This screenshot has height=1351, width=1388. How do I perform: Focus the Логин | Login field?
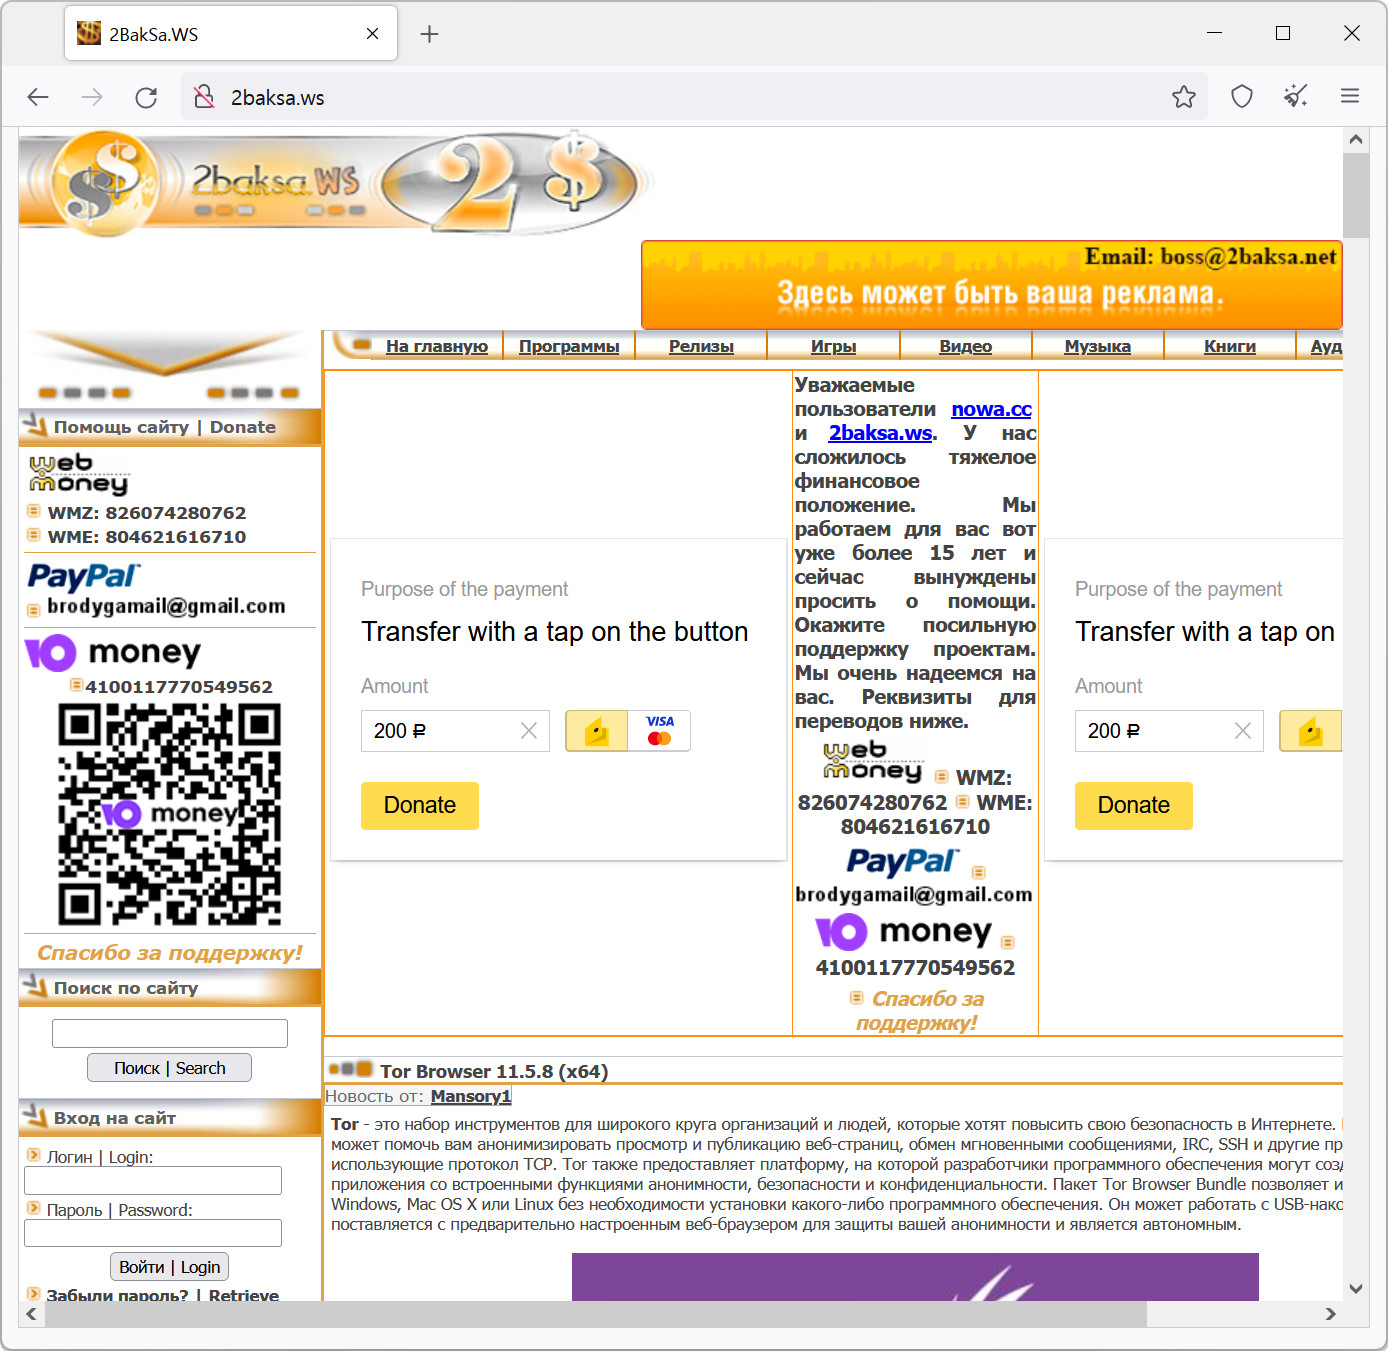click(153, 1181)
